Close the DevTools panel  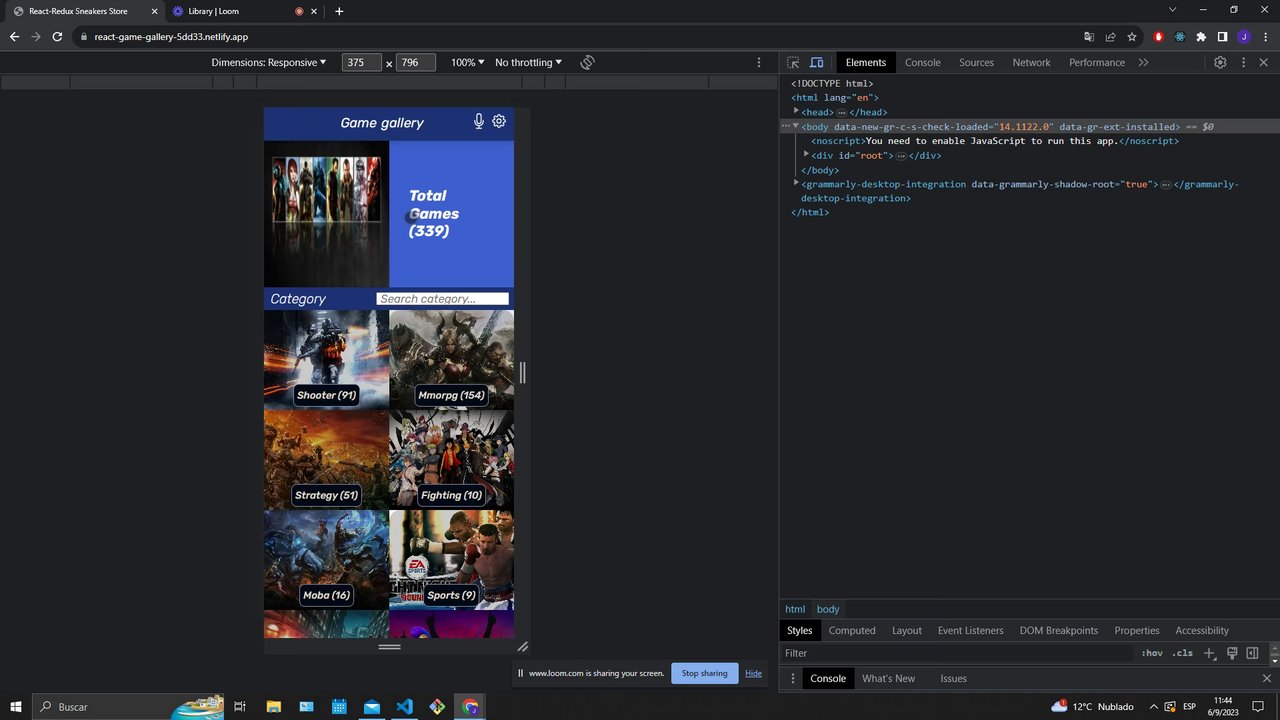click(x=1263, y=62)
